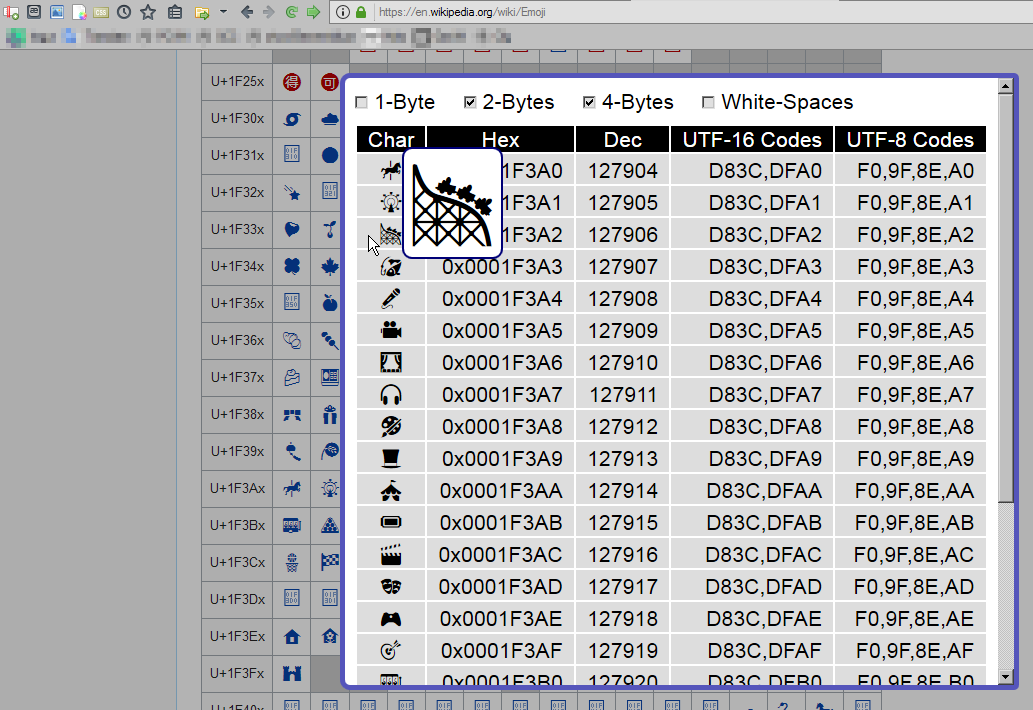Viewport: 1033px width, 710px height.
Task: Click the image viewer toolbar icon
Action: point(57,12)
